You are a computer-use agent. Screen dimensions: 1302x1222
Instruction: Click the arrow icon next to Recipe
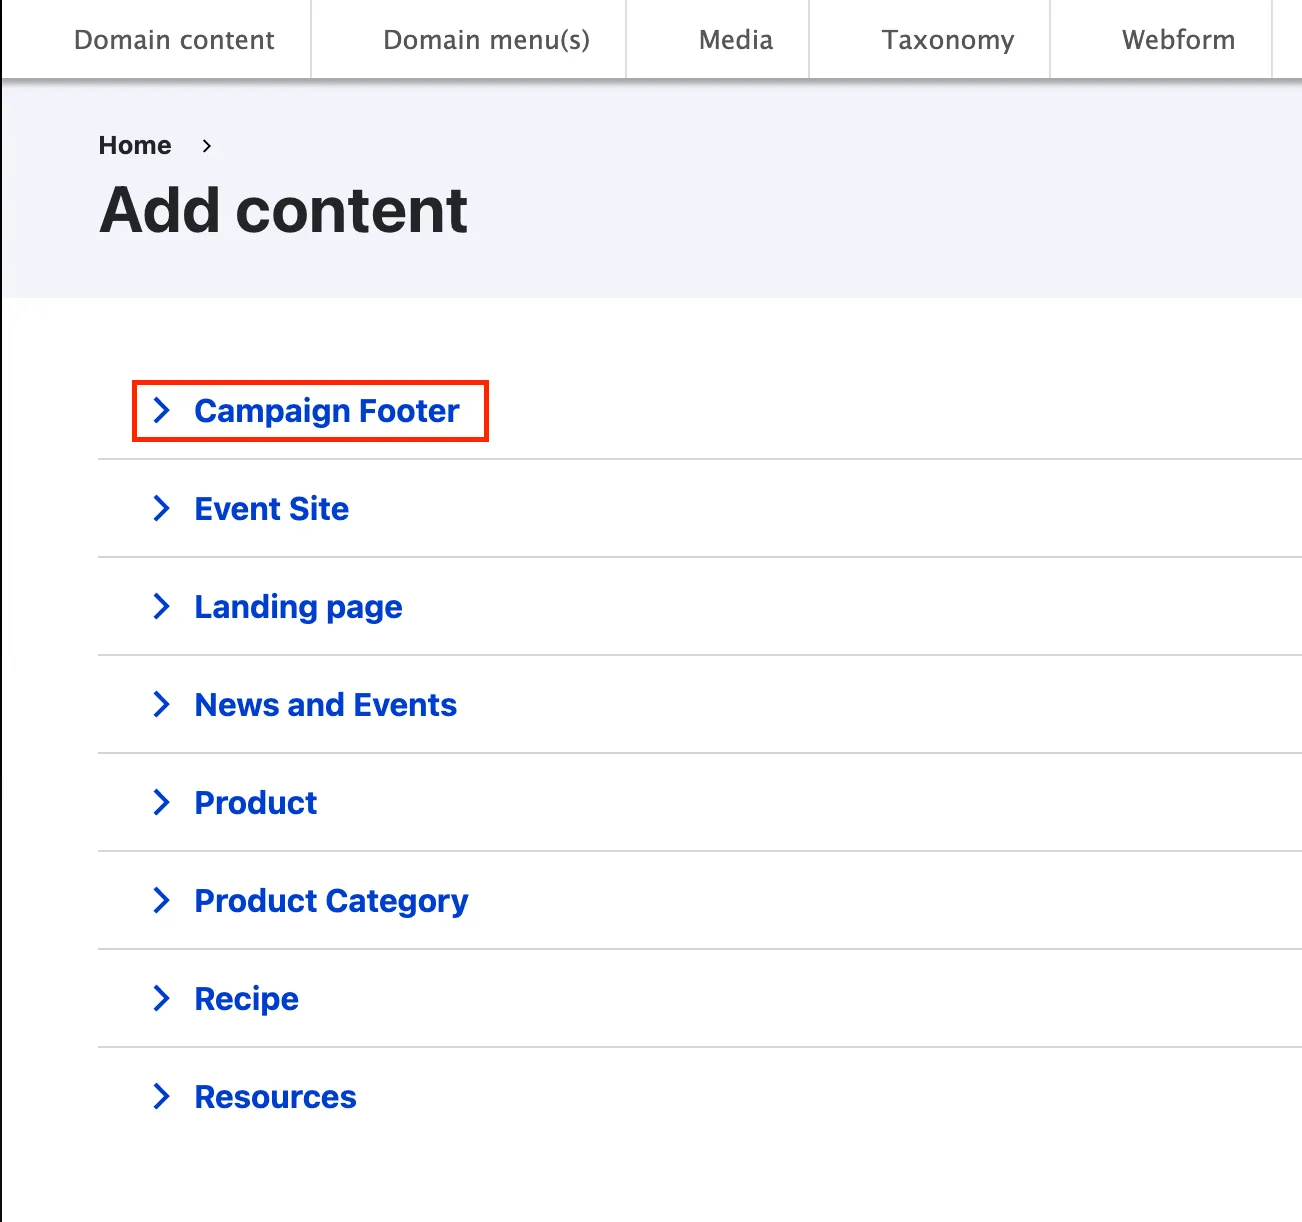click(162, 998)
